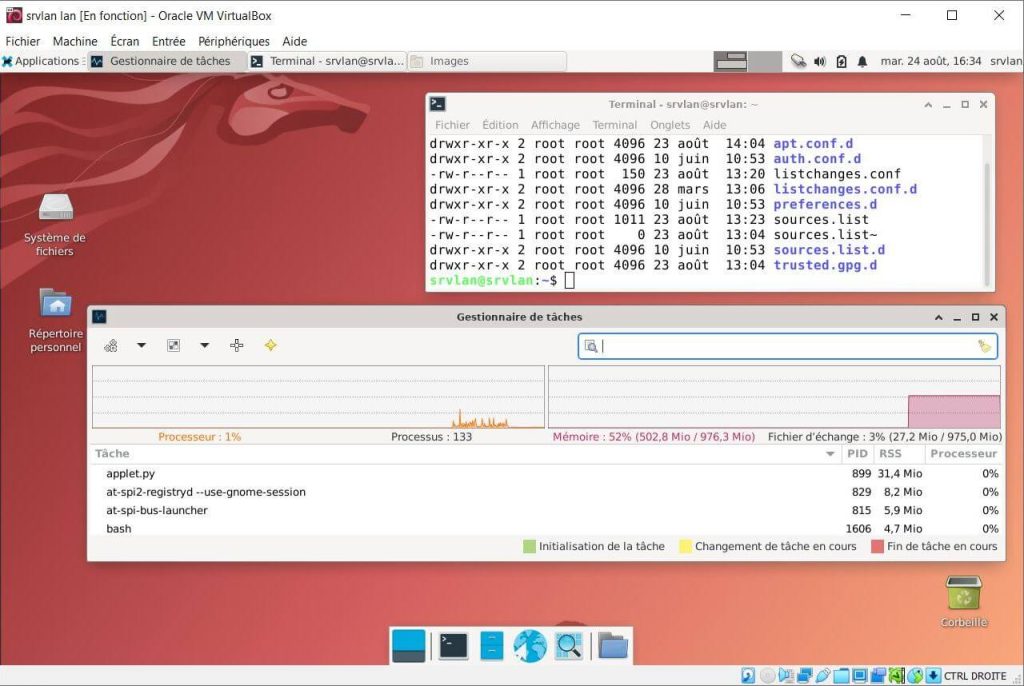Image resolution: width=1024 pixels, height=686 pixels.
Task: Expand the dropdown arrow beside the gears icon
Action: click(141, 345)
